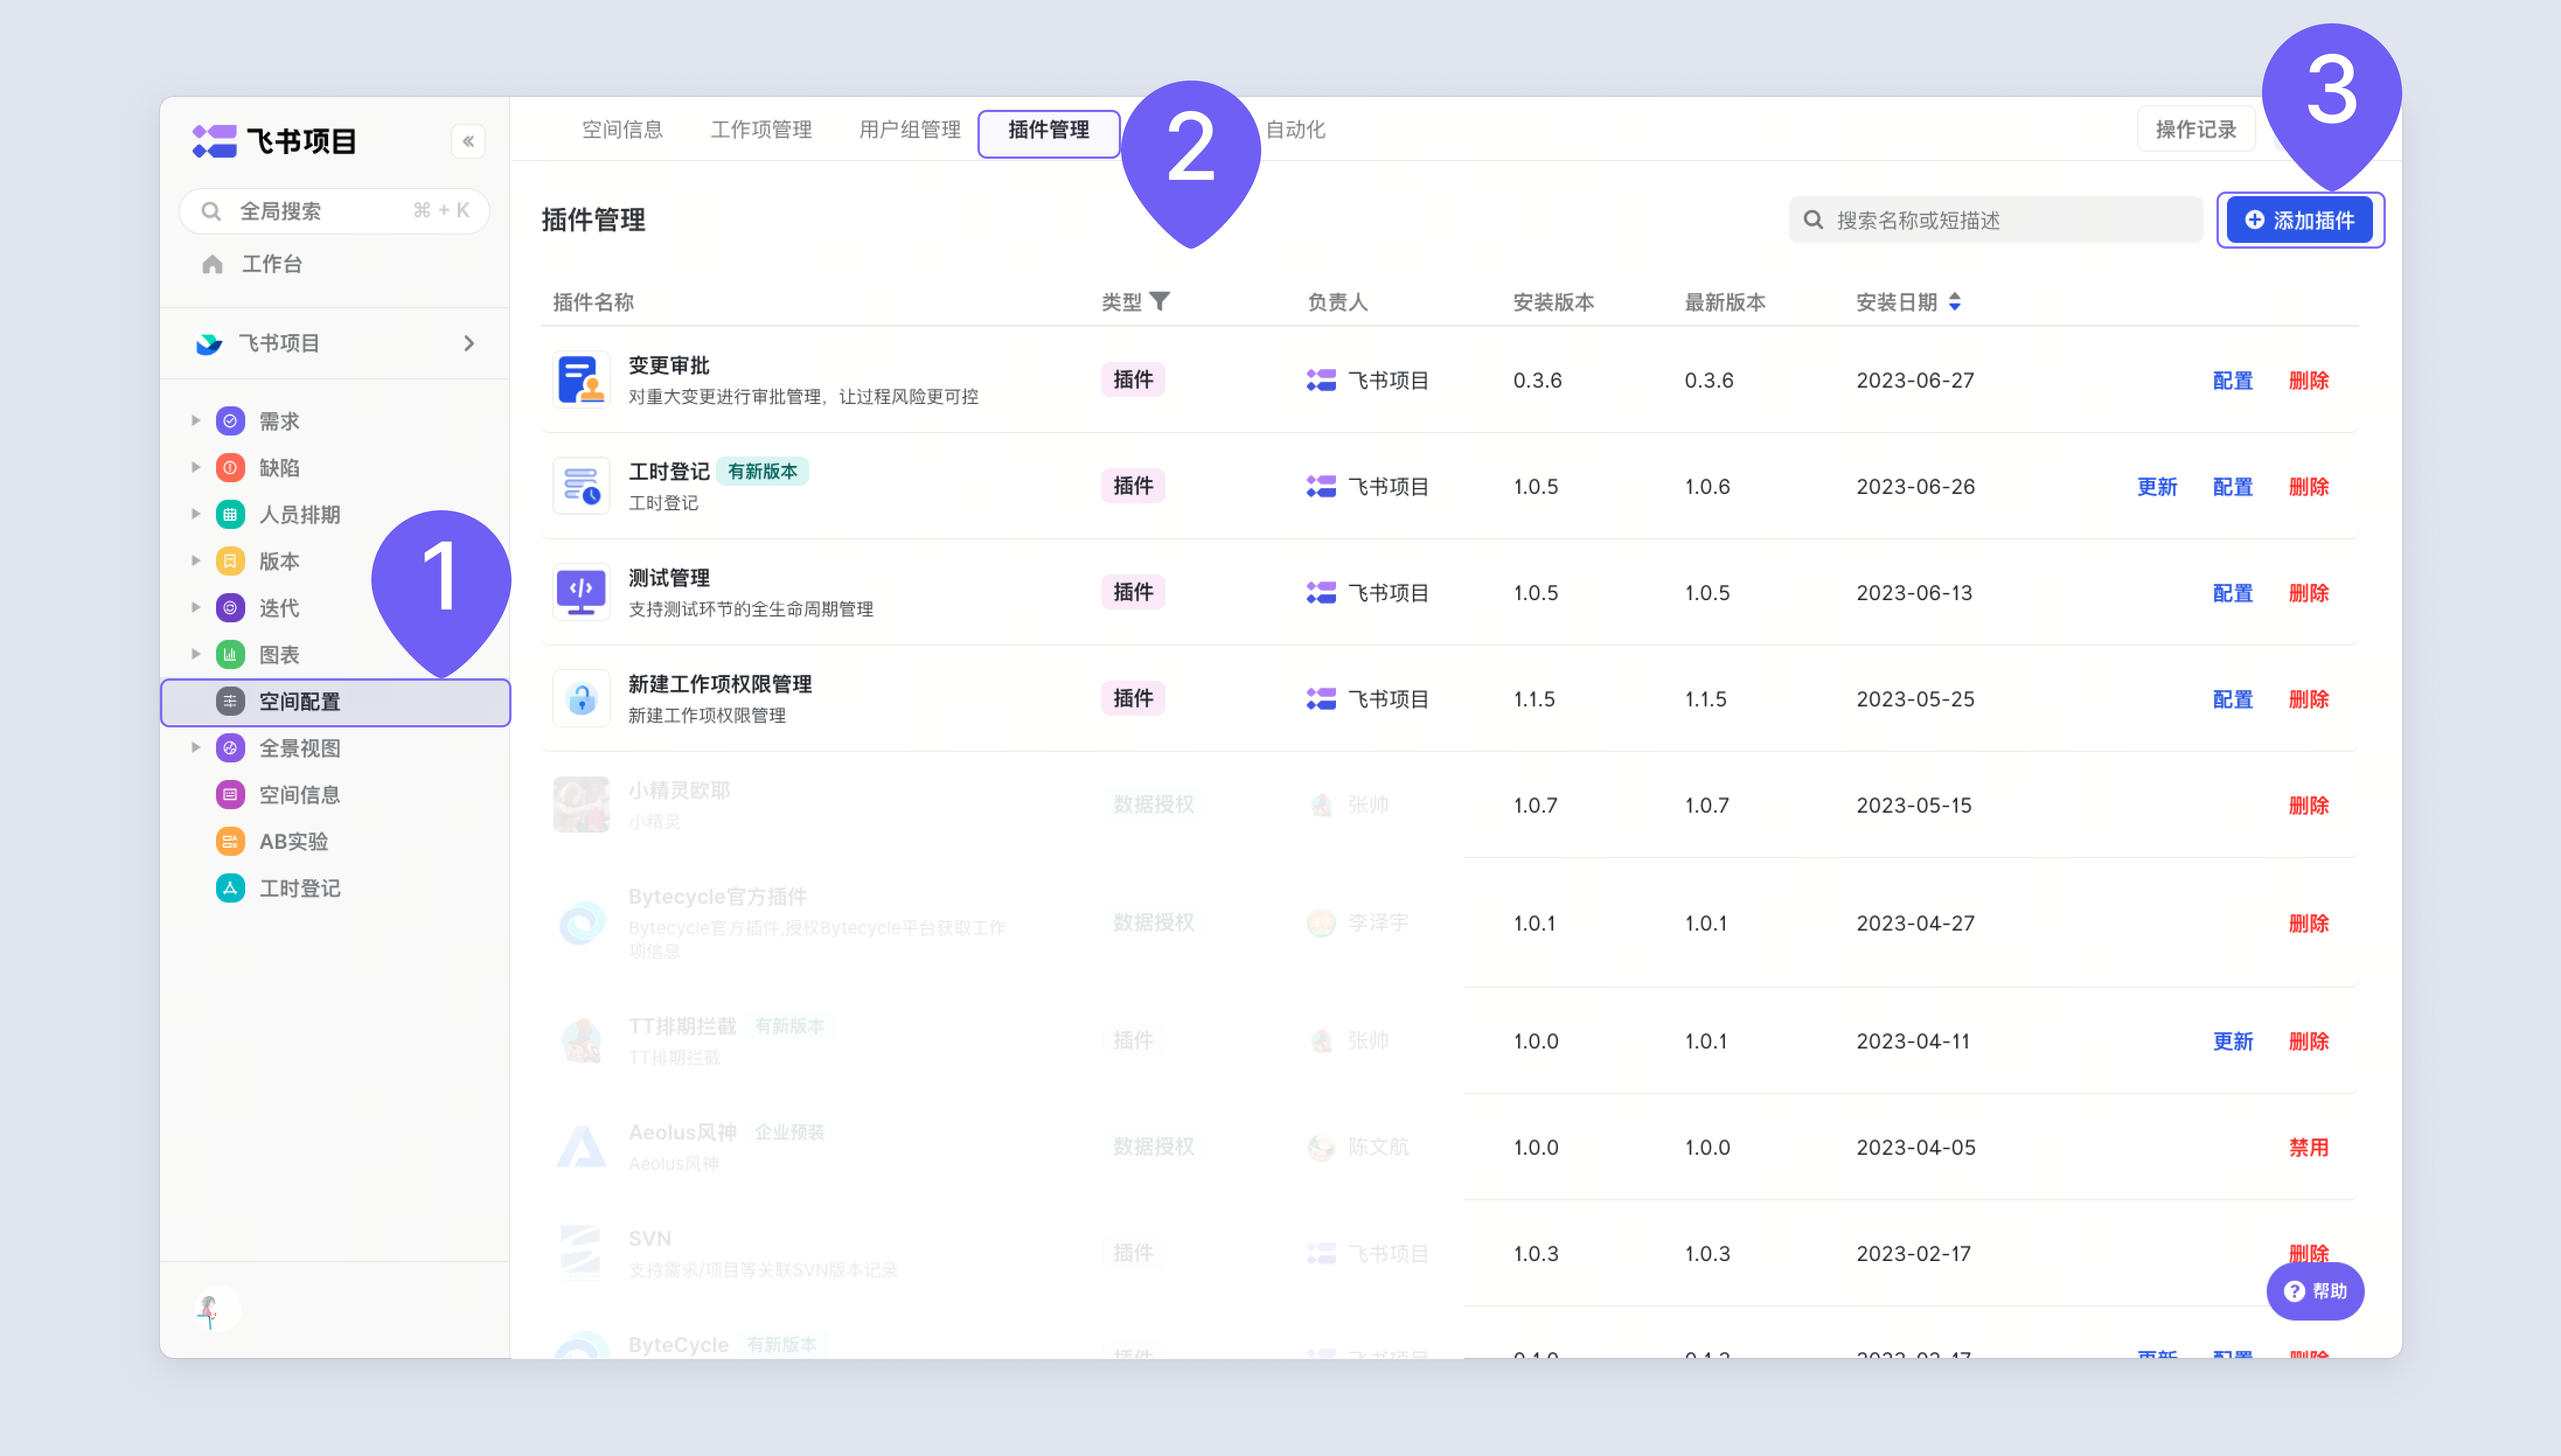Expand the 版本 tree item
Viewport: 2561px width, 1456px height.
196,561
